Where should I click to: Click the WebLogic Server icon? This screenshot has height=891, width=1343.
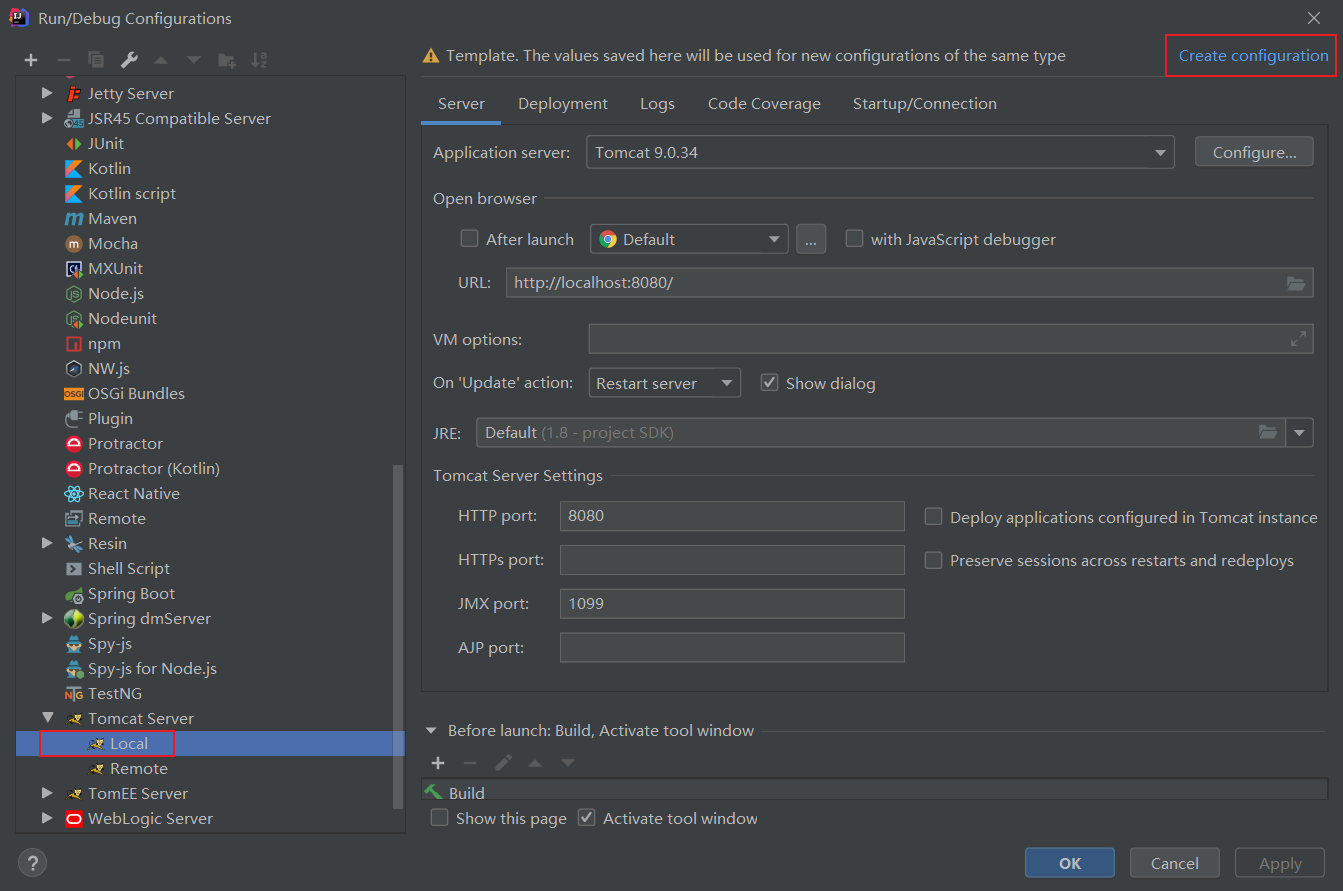coord(74,818)
